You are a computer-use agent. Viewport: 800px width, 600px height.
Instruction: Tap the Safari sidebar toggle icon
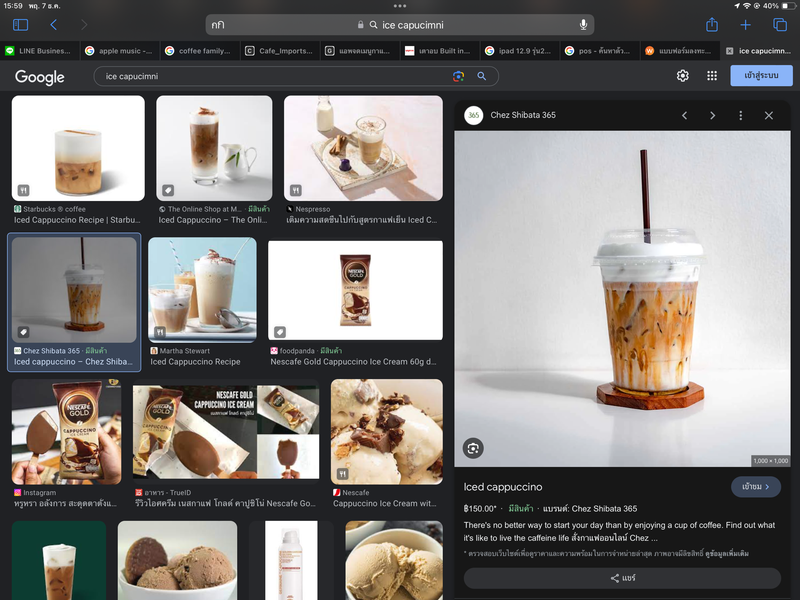[x=20, y=24]
